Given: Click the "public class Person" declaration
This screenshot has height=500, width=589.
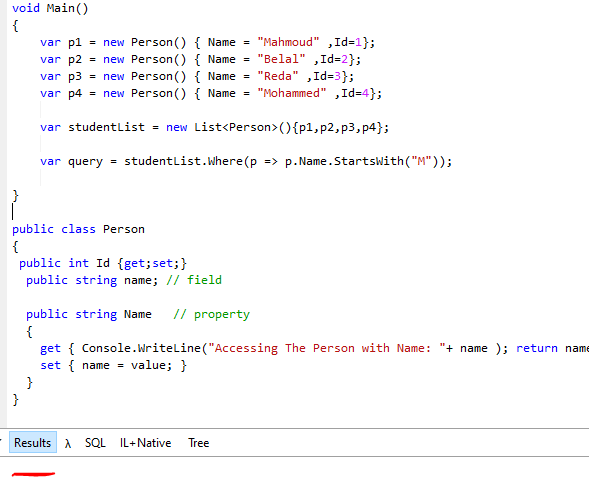Looking at the screenshot, I should (78, 229).
